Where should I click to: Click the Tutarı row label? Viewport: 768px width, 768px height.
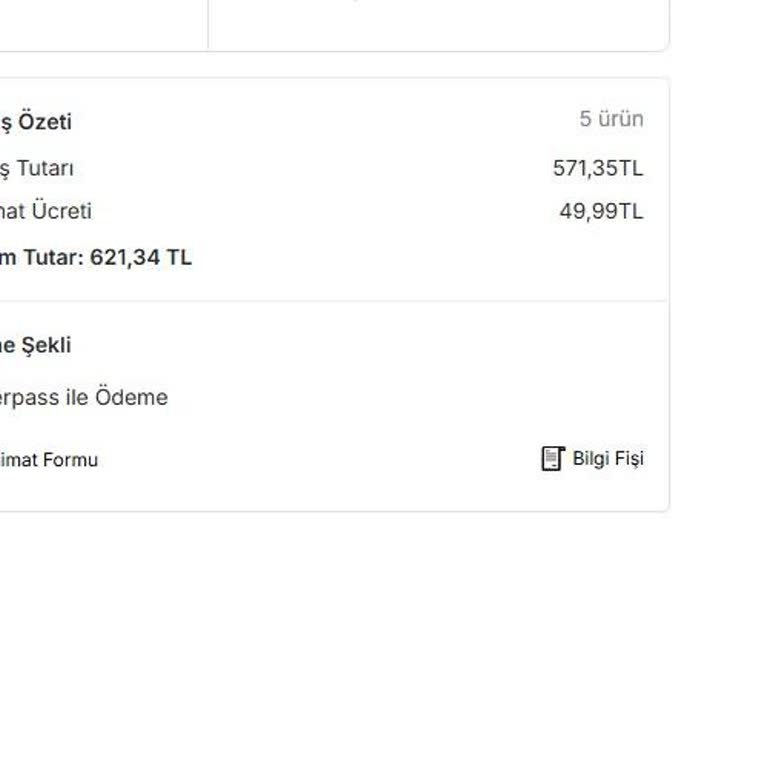[x=38, y=168]
